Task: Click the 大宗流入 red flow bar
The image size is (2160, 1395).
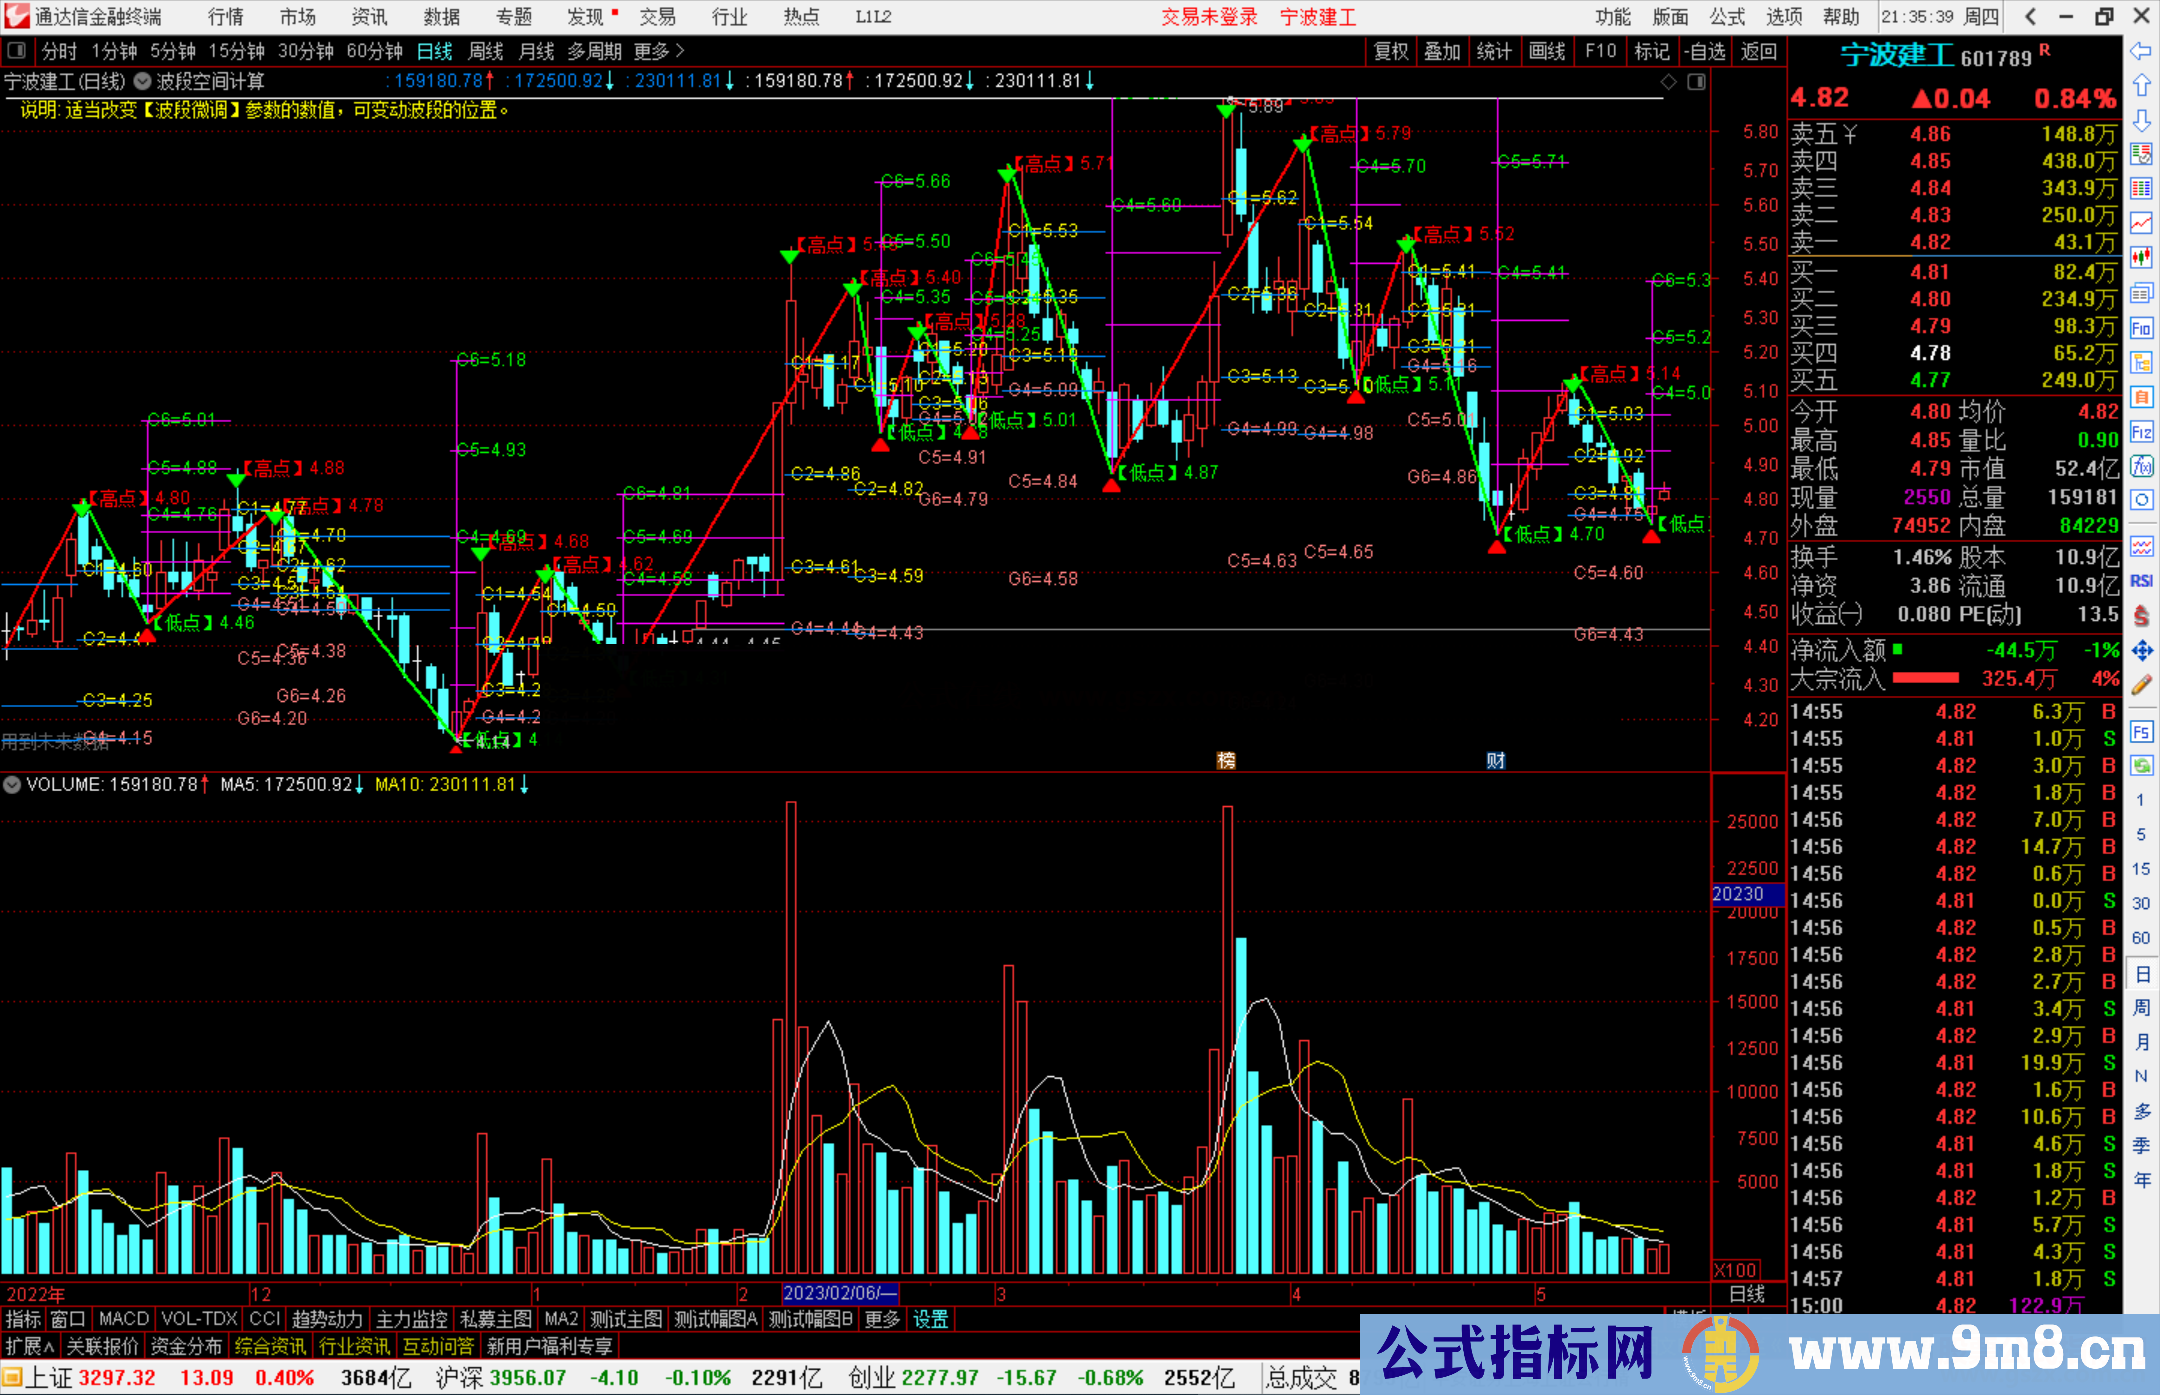Action: pyautogui.click(x=1925, y=679)
